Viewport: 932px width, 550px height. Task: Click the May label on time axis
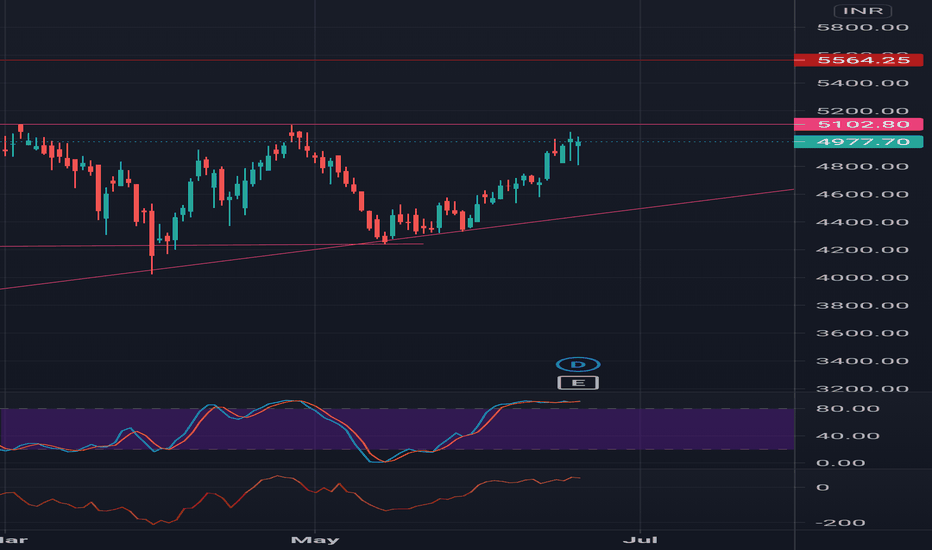pos(315,540)
